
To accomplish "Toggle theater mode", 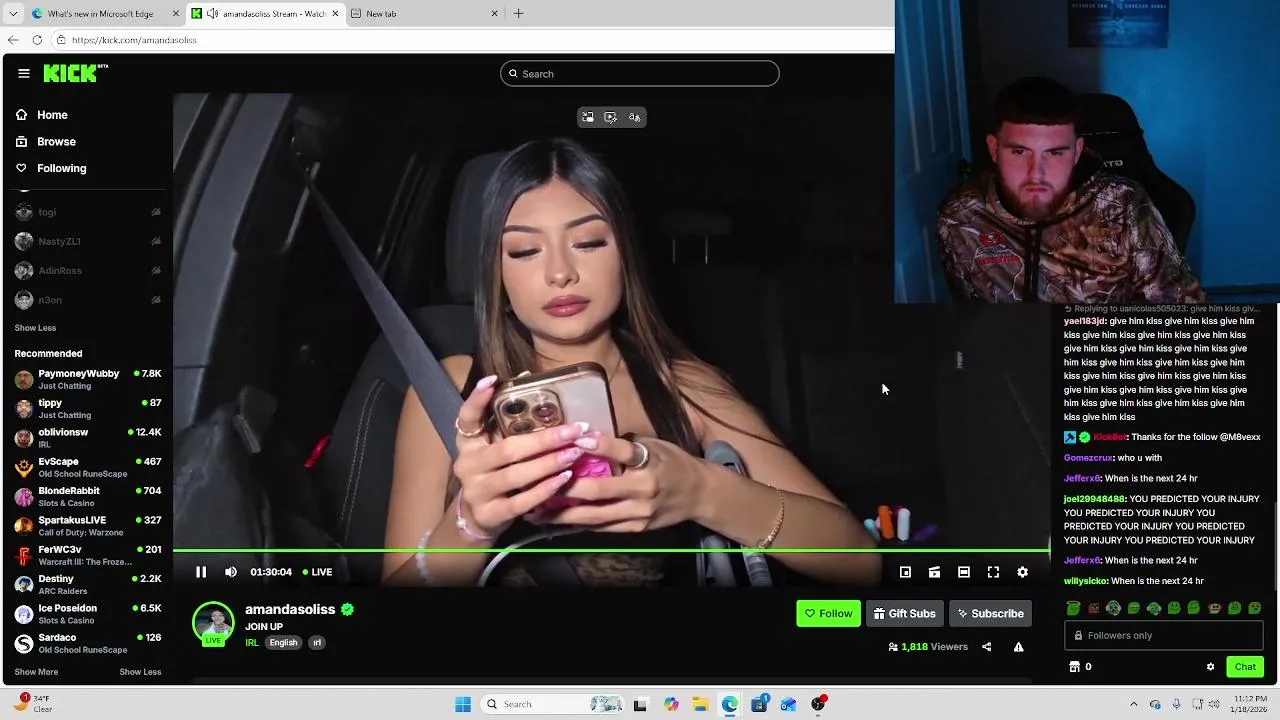I will point(964,572).
